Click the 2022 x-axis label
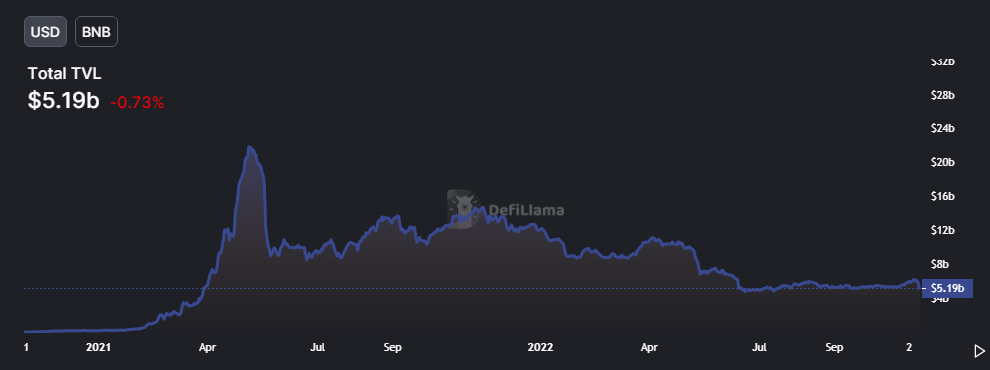This screenshot has width=990, height=370. [540, 347]
